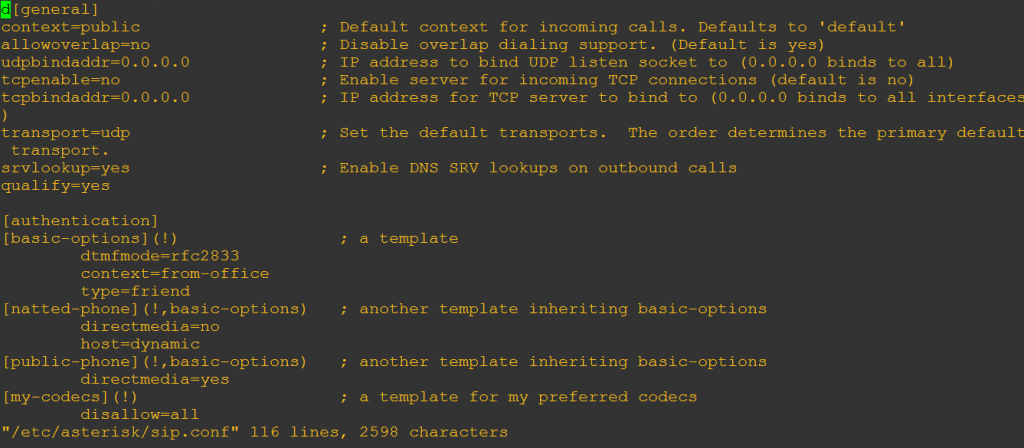Position the cursor on tcpenable=no
This screenshot has width=1024, height=448.
tap(61, 80)
